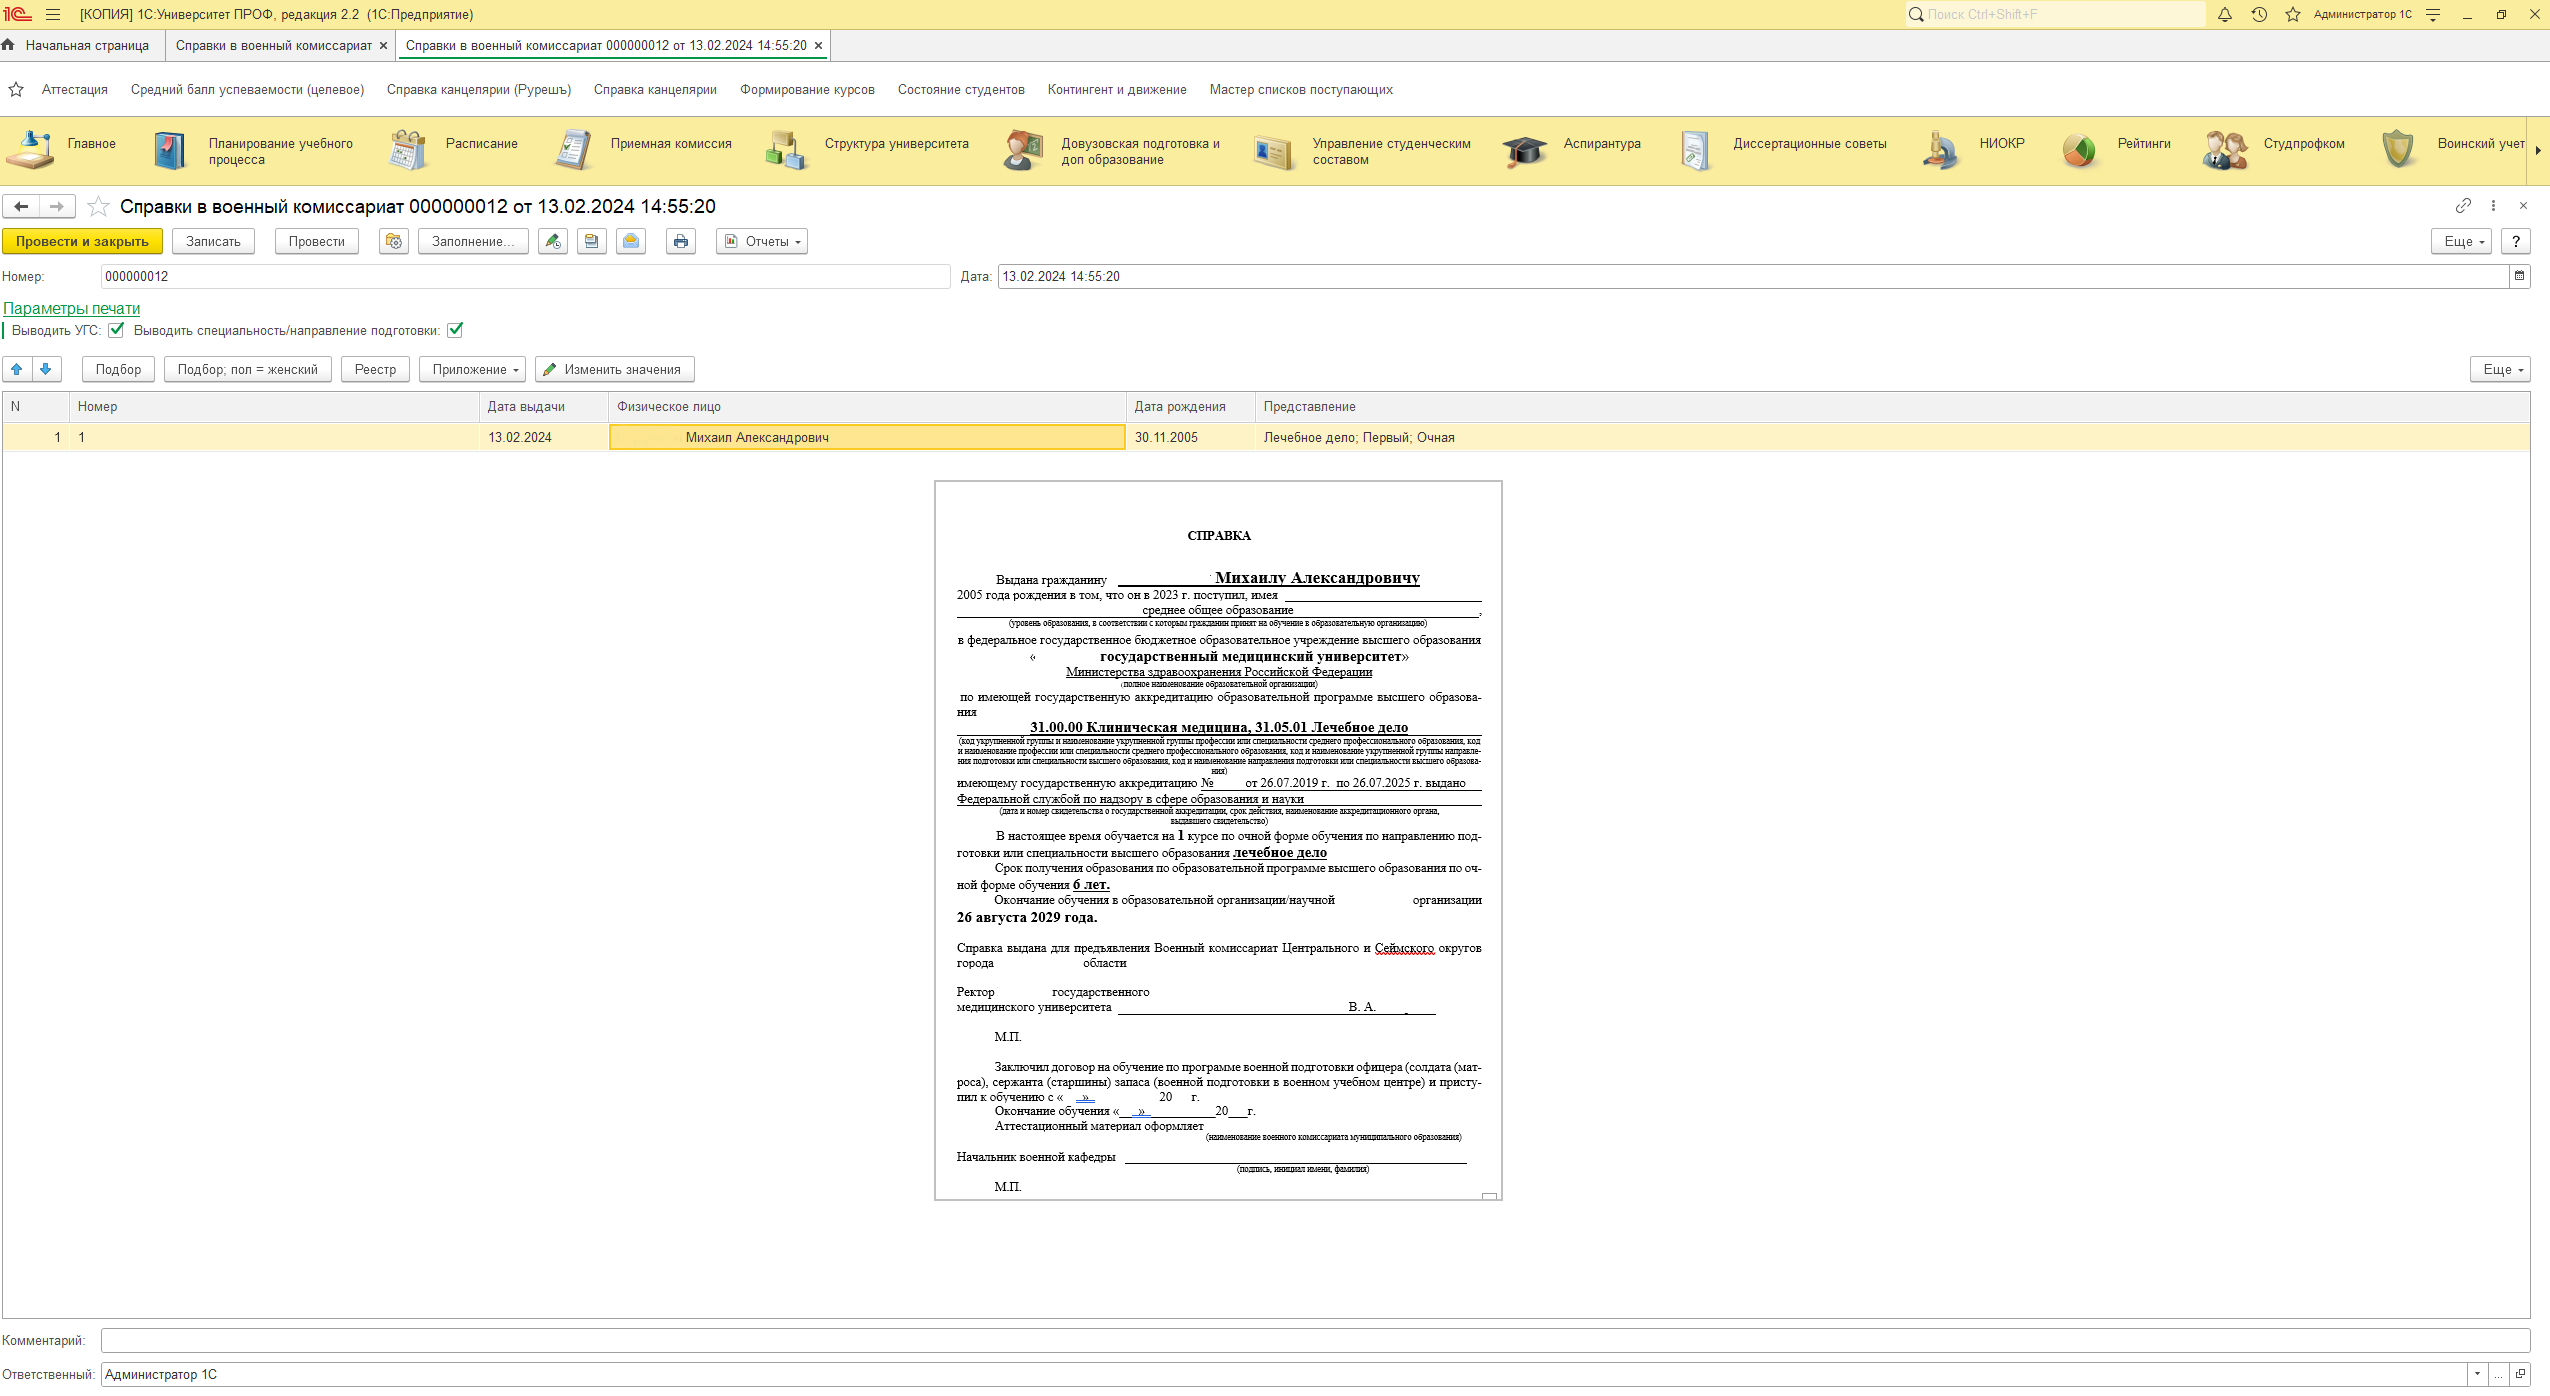The width and height of the screenshot is (2550, 1396).
Task: Open the history clock icon
Action: click(x=2259, y=14)
